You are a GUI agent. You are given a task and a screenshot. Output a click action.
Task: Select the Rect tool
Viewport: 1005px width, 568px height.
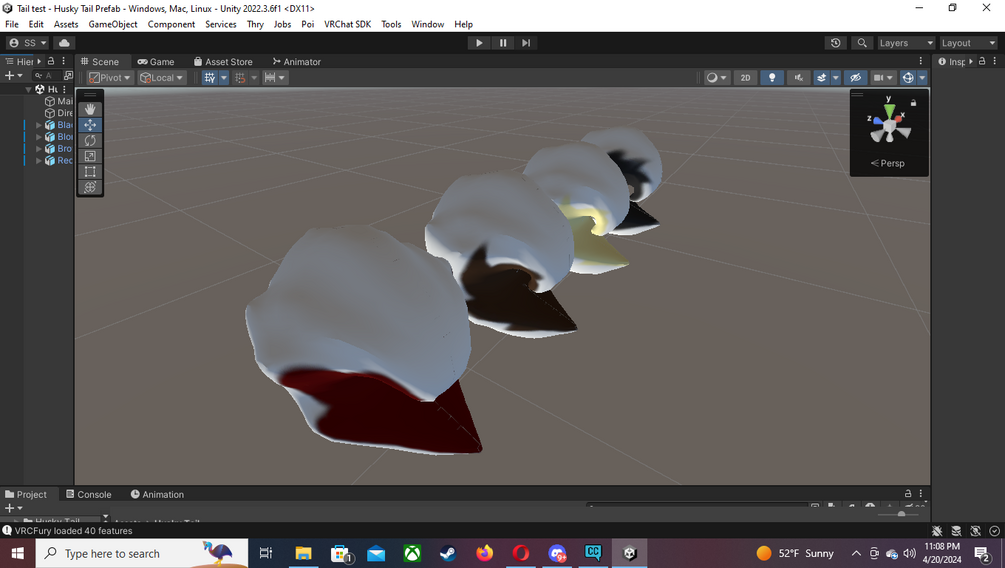tap(90, 171)
